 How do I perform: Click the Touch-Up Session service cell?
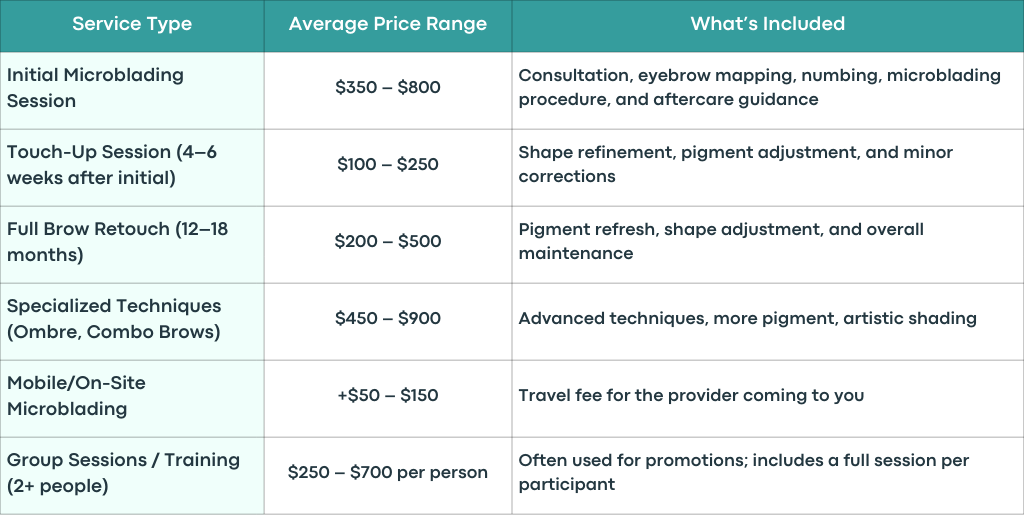coord(132,167)
